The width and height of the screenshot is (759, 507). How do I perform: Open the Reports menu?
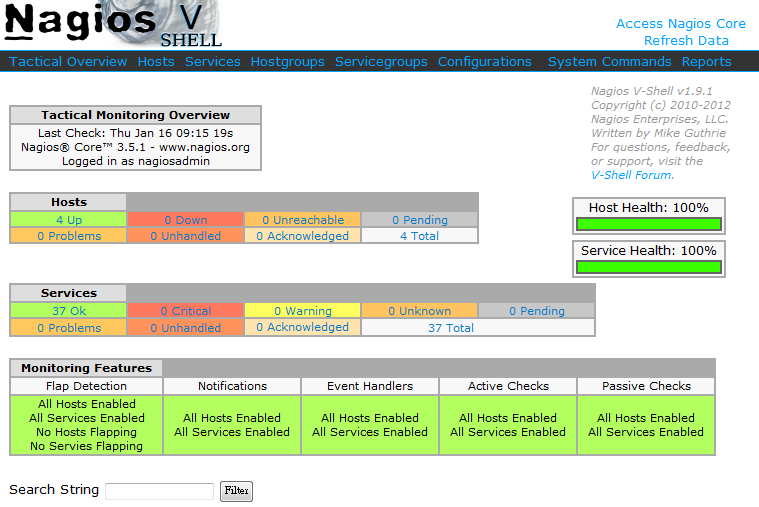point(706,61)
